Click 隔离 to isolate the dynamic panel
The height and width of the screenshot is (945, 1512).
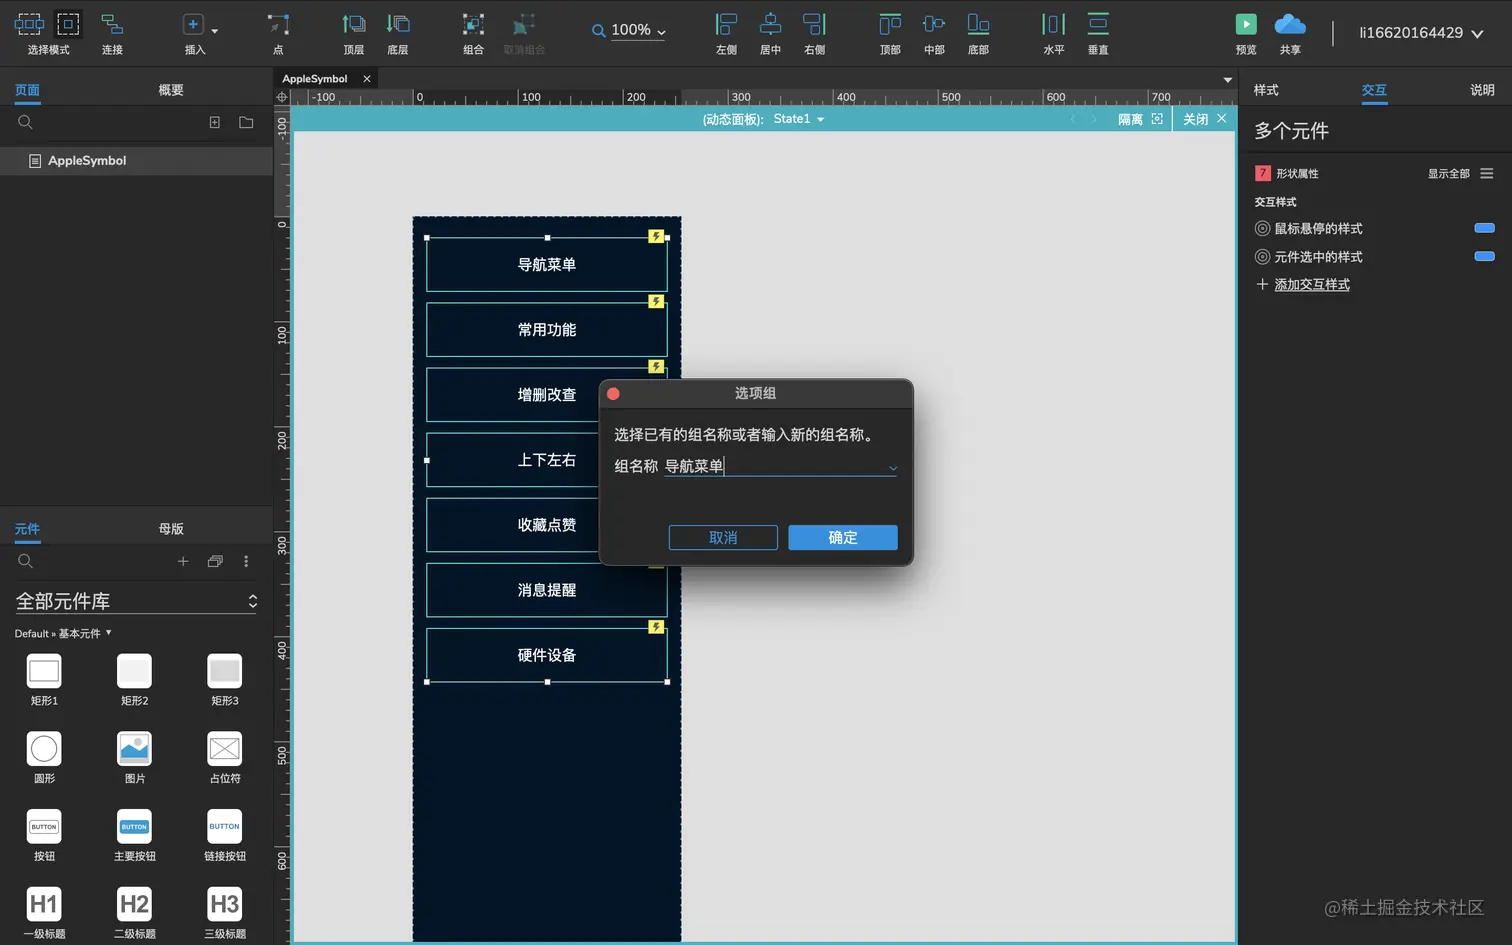click(x=1140, y=119)
